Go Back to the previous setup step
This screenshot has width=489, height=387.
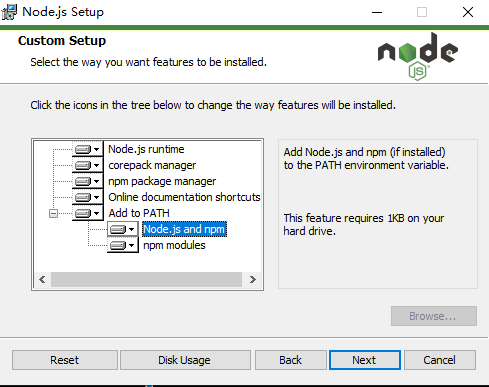[291, 360]
